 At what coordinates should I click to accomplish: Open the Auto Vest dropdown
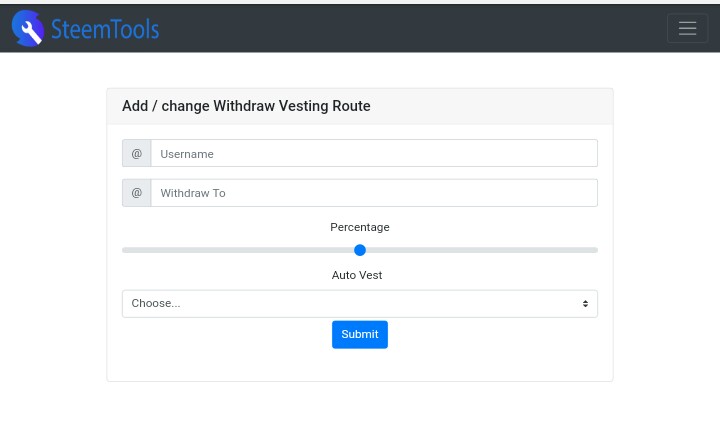[x=360, y=303]
